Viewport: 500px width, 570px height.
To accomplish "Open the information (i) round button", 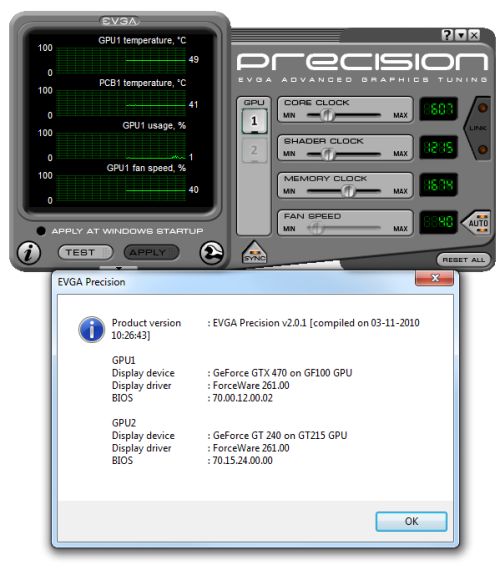I will [x=29, y=253].
